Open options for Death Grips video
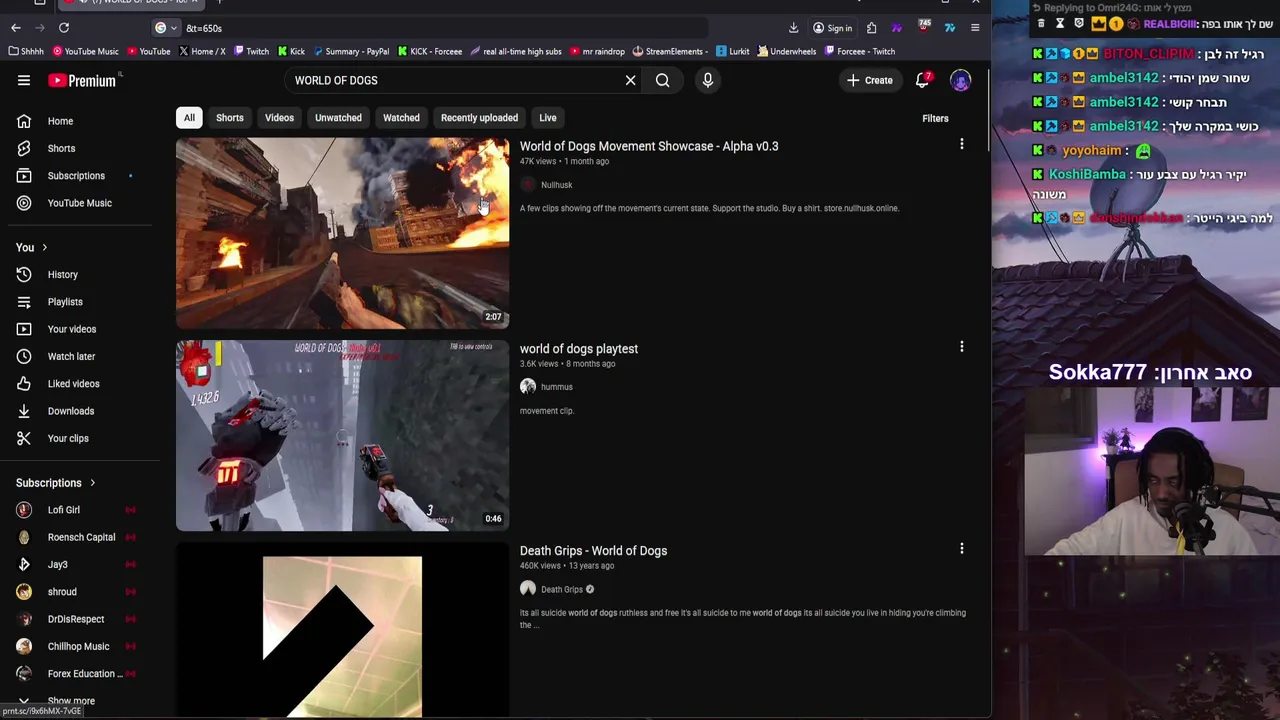Screen dimensions: 1280x720 (x=961, y=549)
